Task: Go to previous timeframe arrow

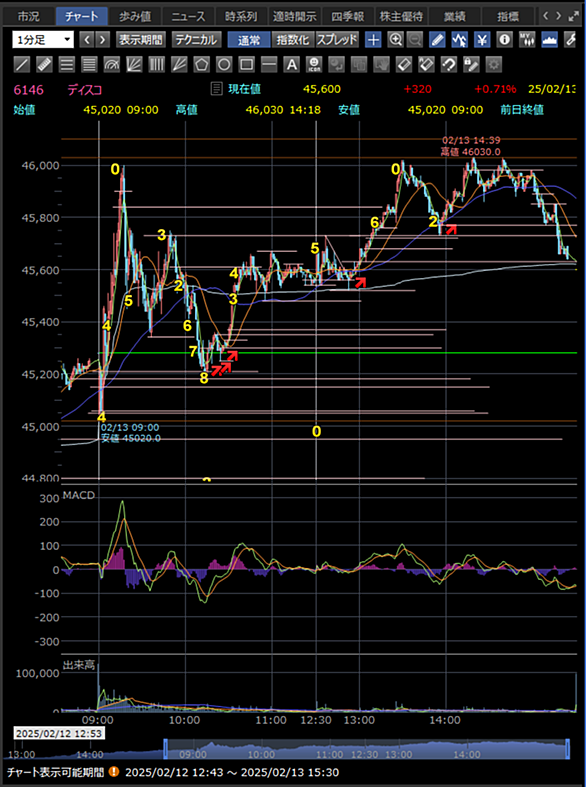Action: pos(87,40)
